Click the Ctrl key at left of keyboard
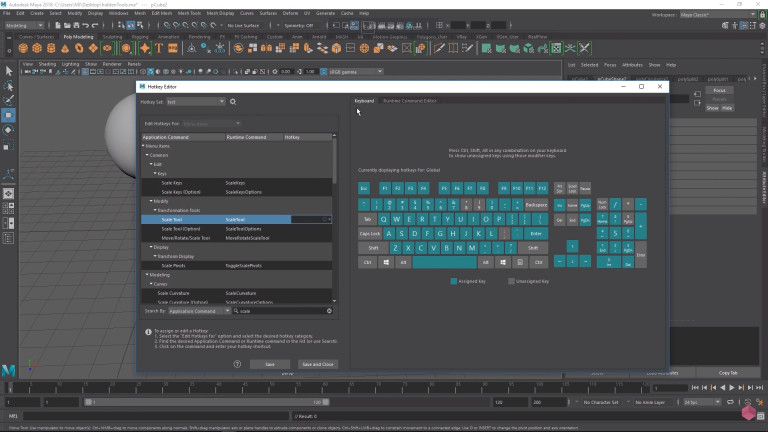This screenshot has height=432, width=768. pos(367,263)
